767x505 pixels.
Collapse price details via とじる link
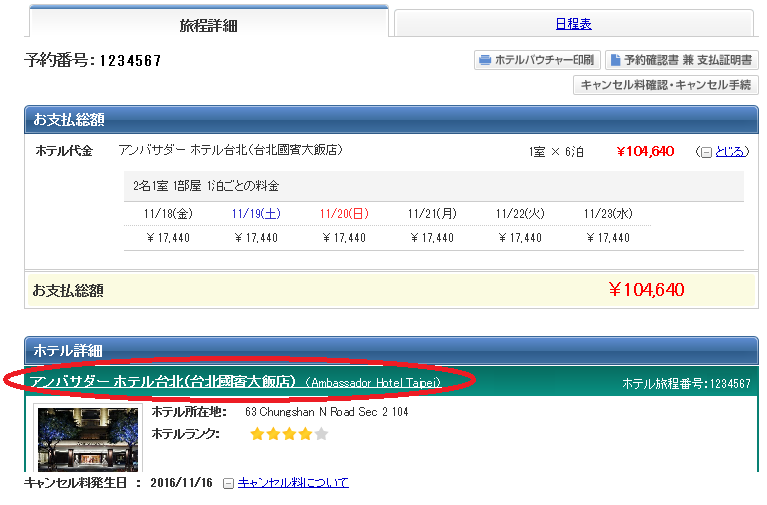pos(730,152)
